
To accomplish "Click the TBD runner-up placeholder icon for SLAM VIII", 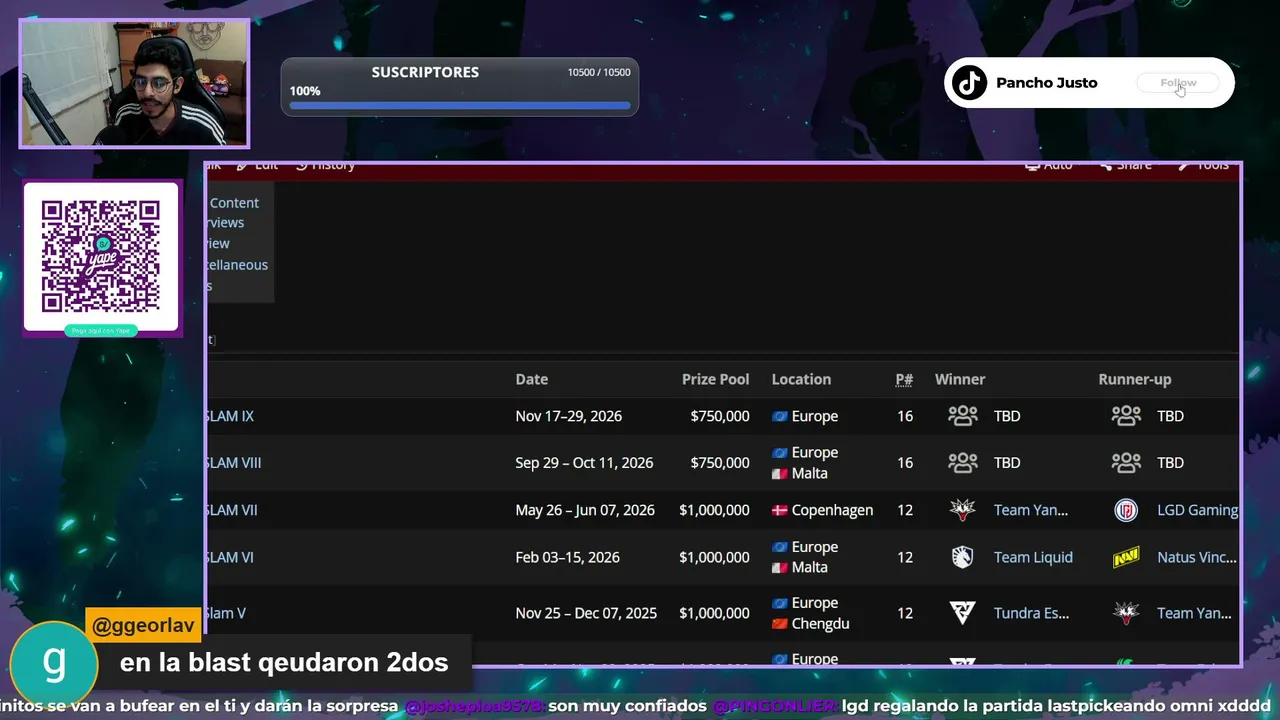I will 1126,463.
